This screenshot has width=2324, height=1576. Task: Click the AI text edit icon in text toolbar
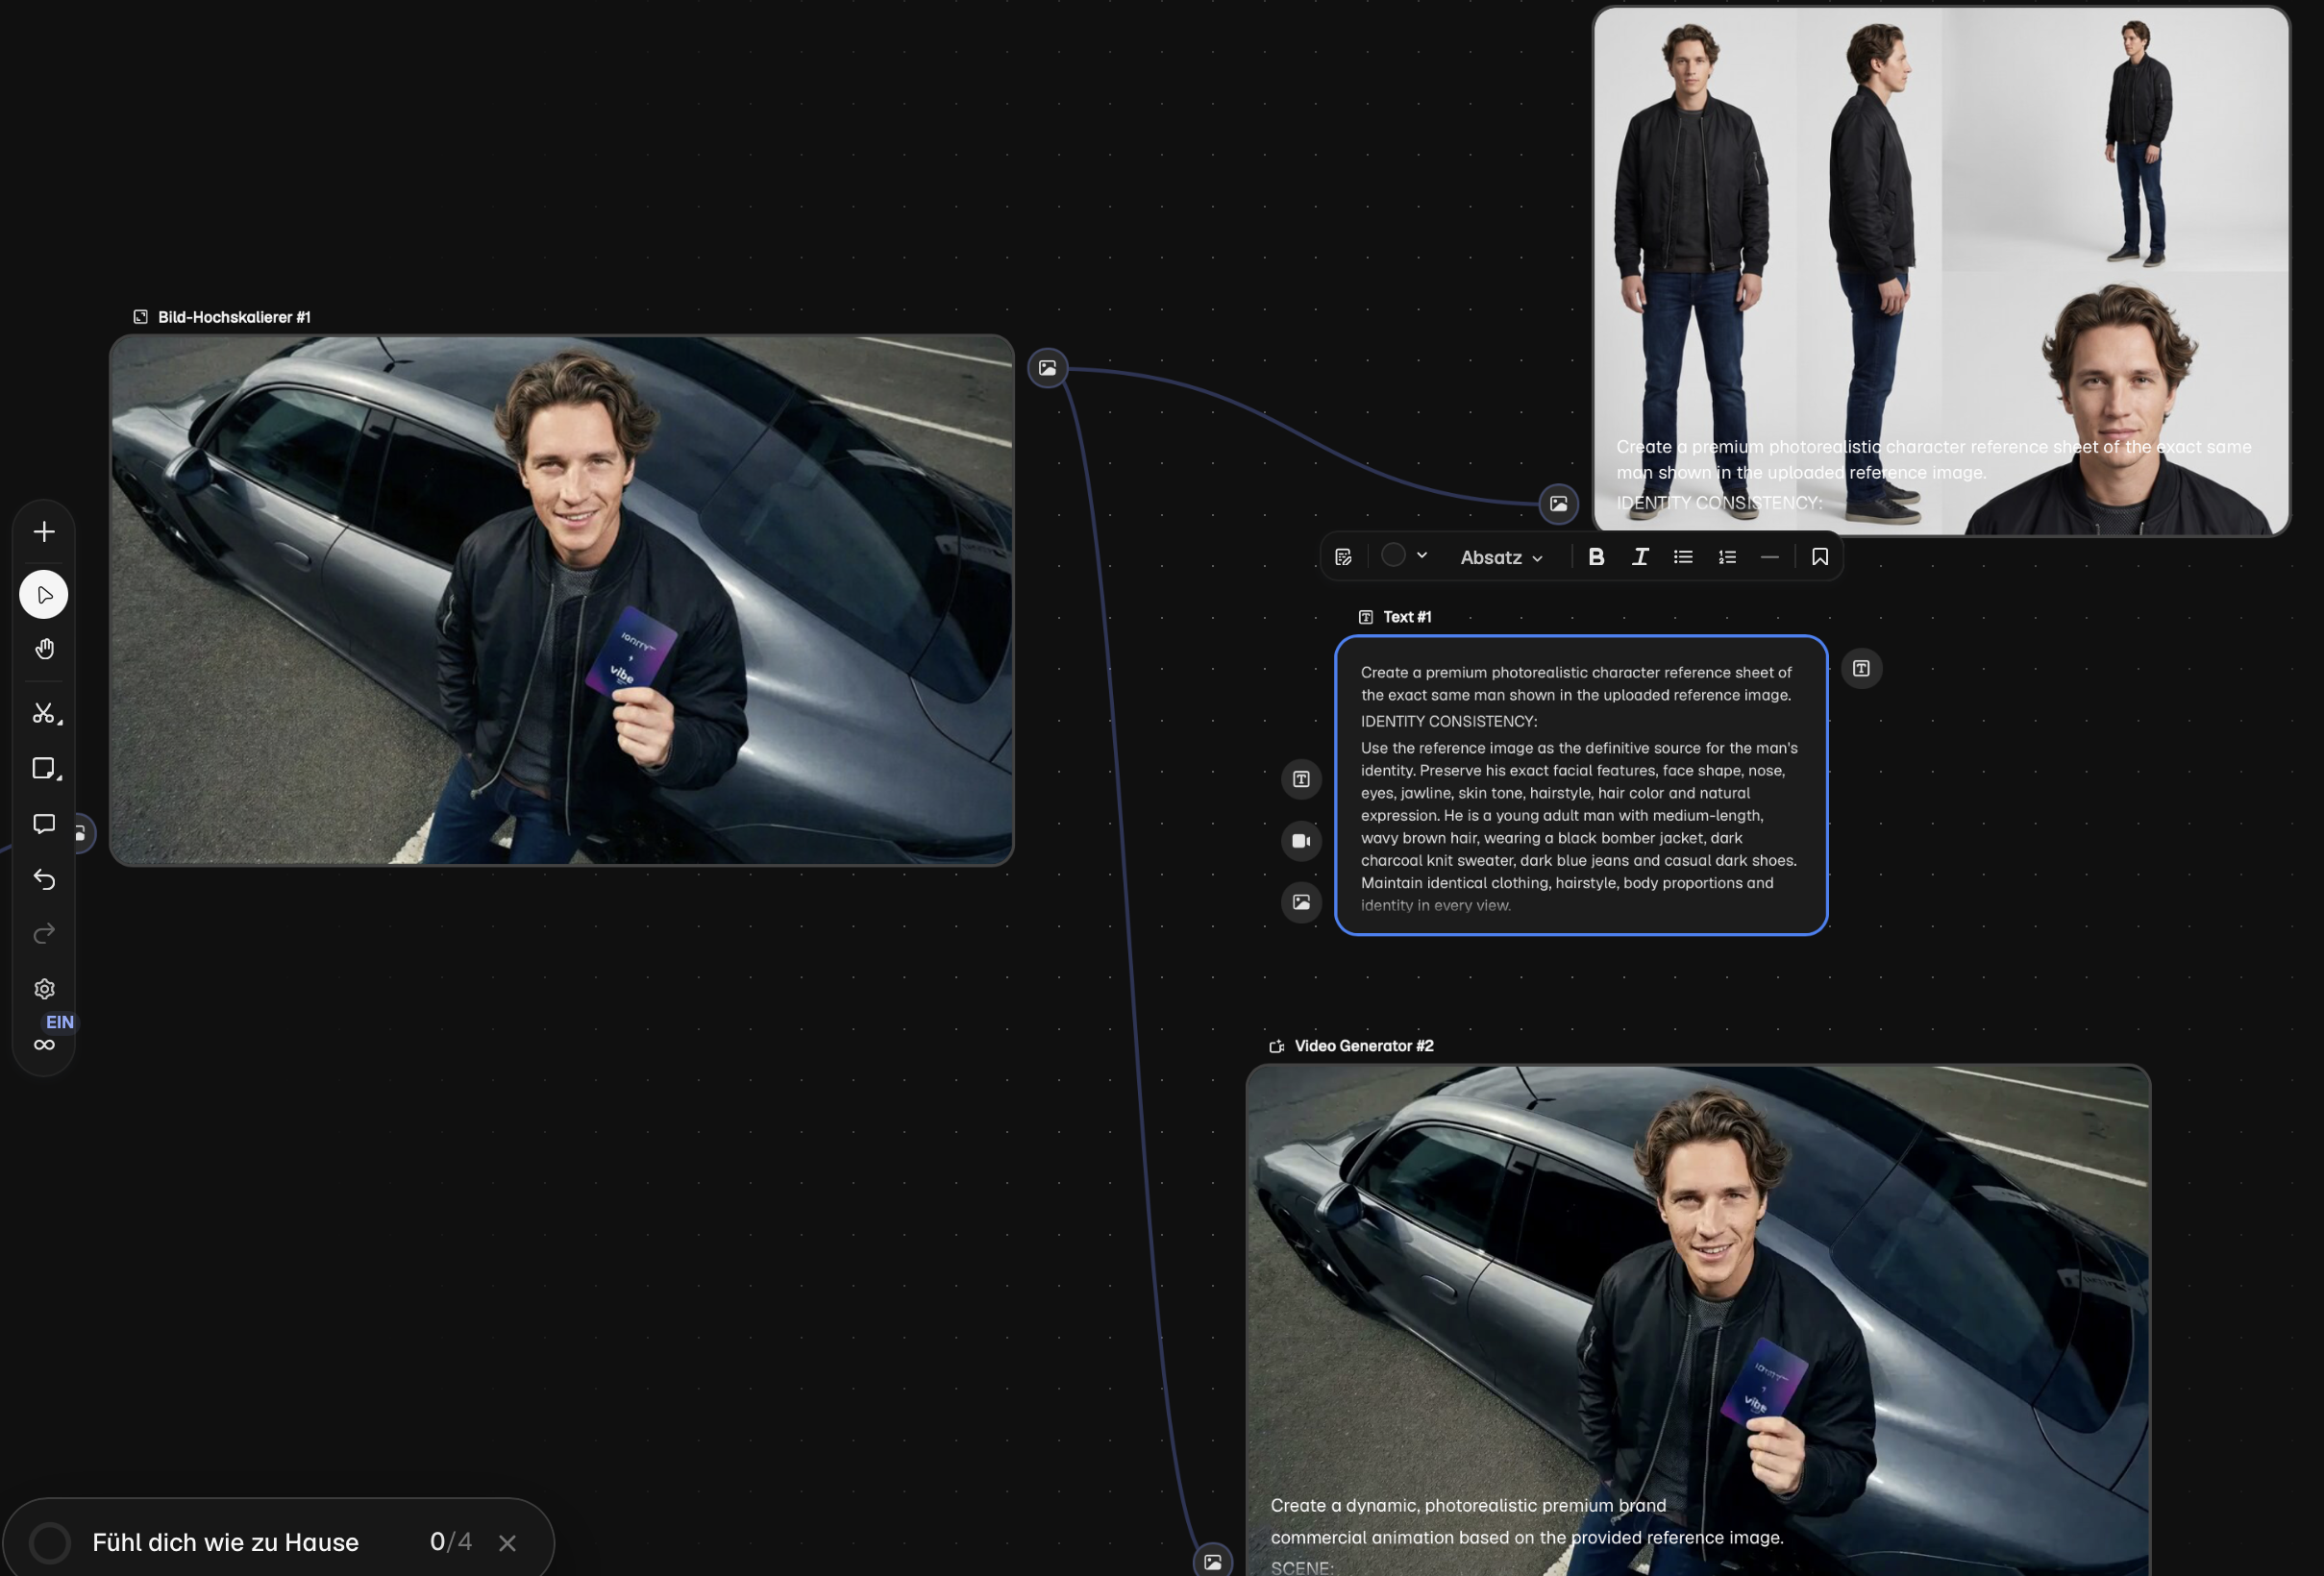pyautogui.click(x=1343, y=558)
